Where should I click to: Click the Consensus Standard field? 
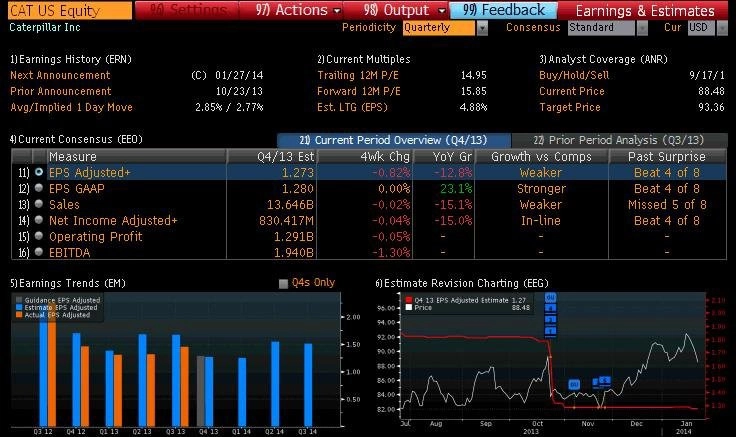pyautogui.click(x=601, y=28)
